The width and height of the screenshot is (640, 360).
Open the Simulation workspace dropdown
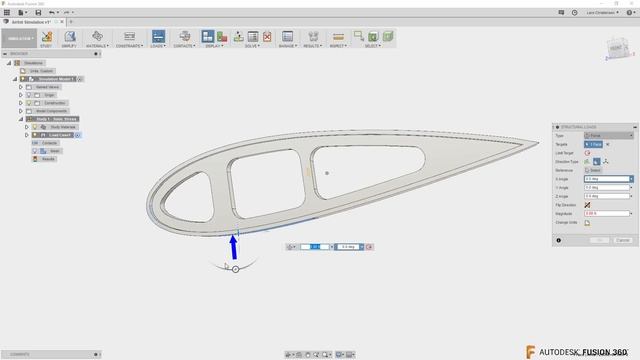coord(19,38)
